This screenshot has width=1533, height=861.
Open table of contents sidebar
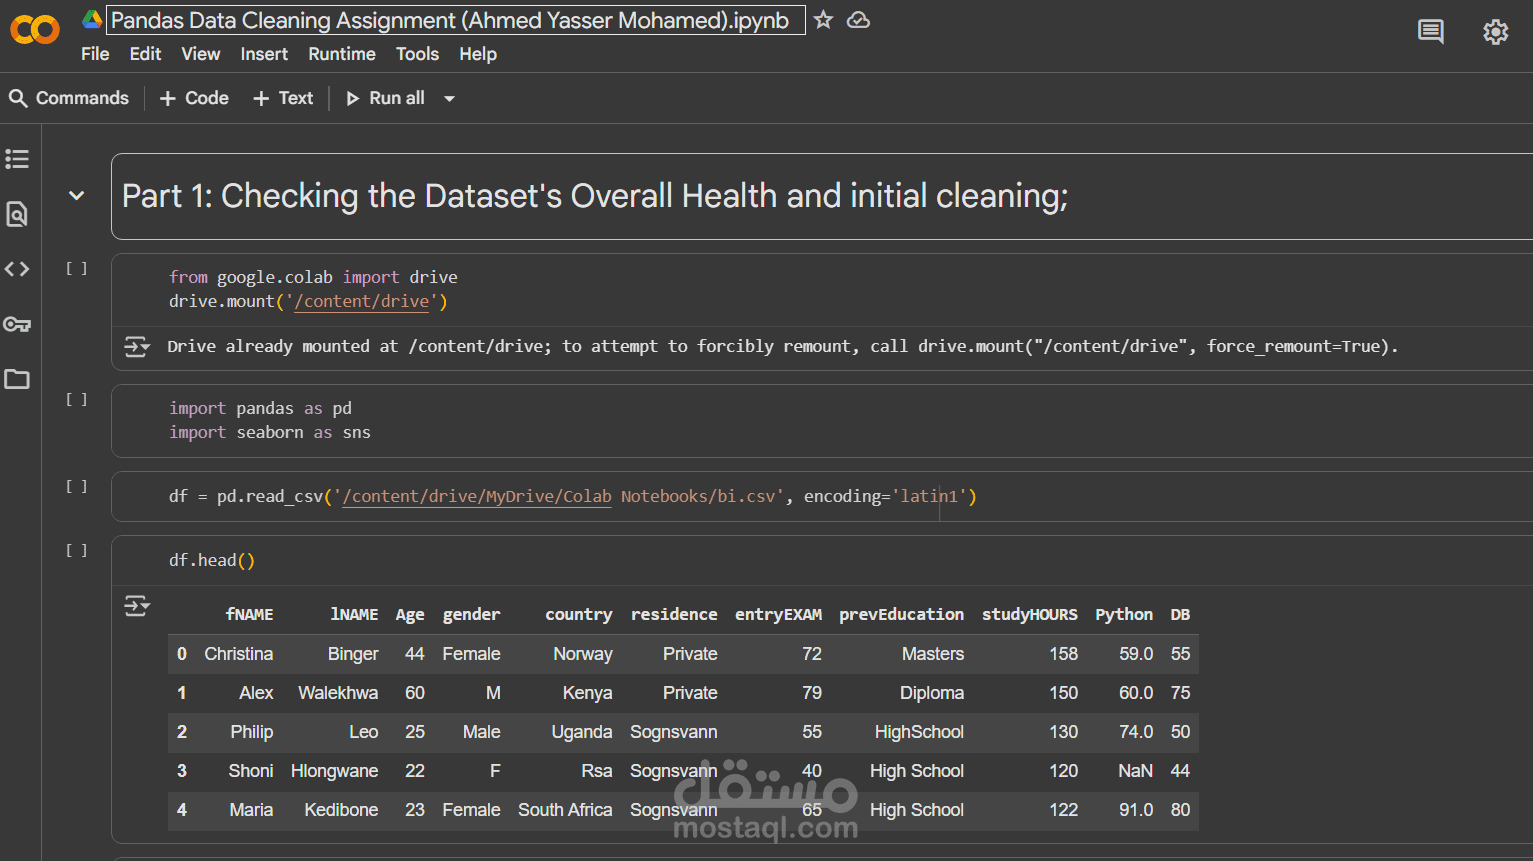pyautogui.click(x=17, y=159)
